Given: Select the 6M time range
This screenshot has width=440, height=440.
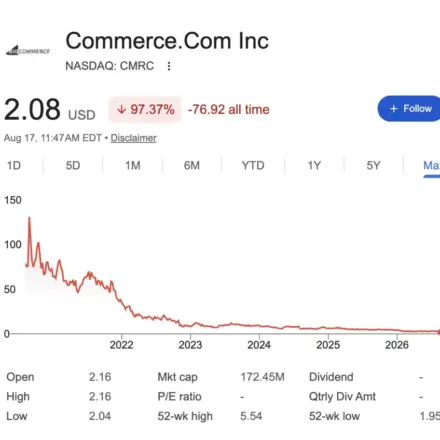Looking at the screenshot, I should (192, 165).
